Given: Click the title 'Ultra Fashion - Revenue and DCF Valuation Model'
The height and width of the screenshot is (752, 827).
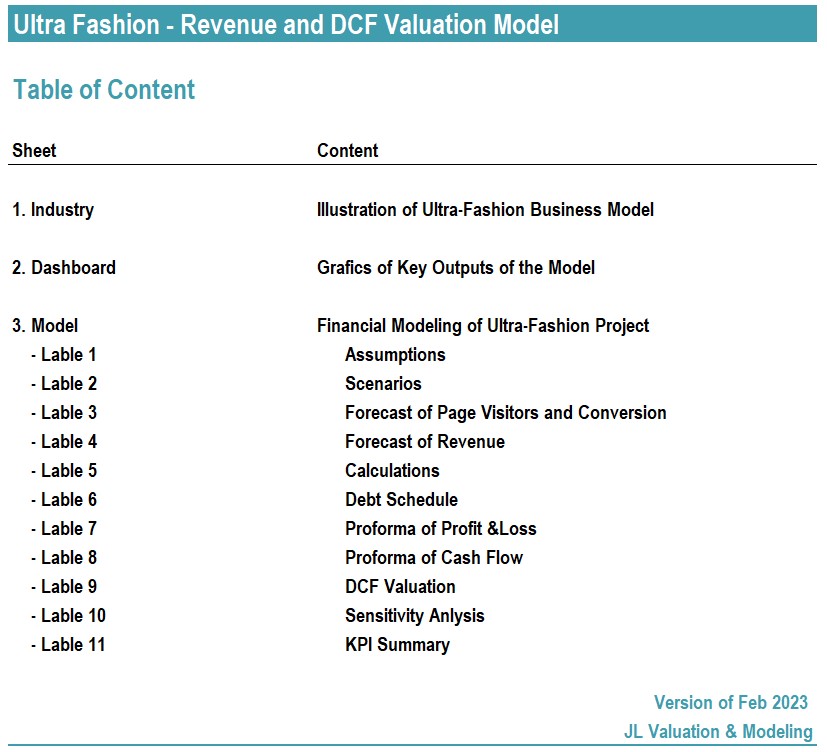Looking at the screenshot, I should click(x=286, y=24).
